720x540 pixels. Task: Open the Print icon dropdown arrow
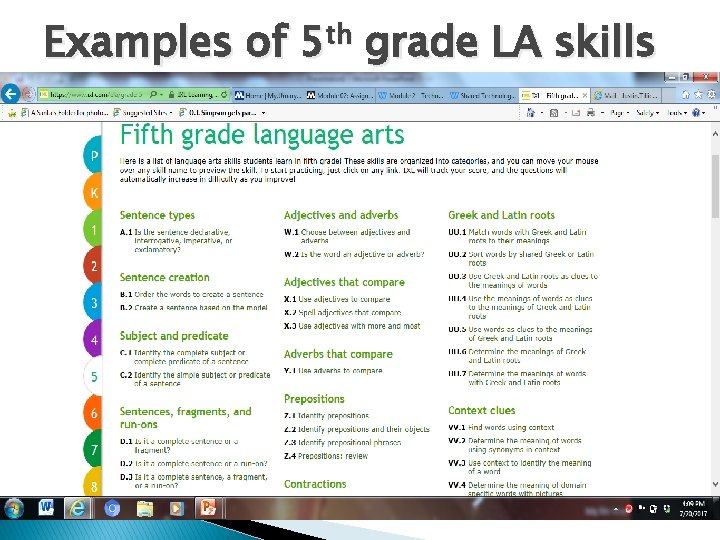[x=602, y=113]
